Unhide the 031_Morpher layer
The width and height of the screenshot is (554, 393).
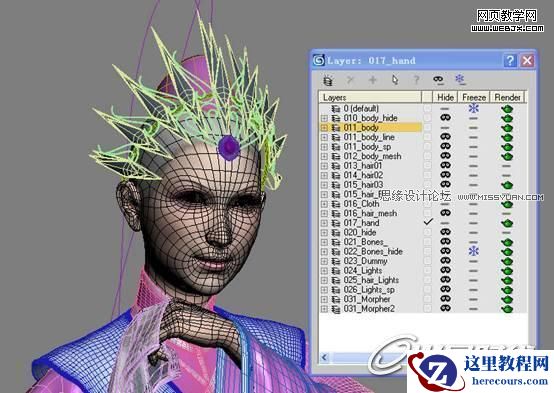(446, 299)
